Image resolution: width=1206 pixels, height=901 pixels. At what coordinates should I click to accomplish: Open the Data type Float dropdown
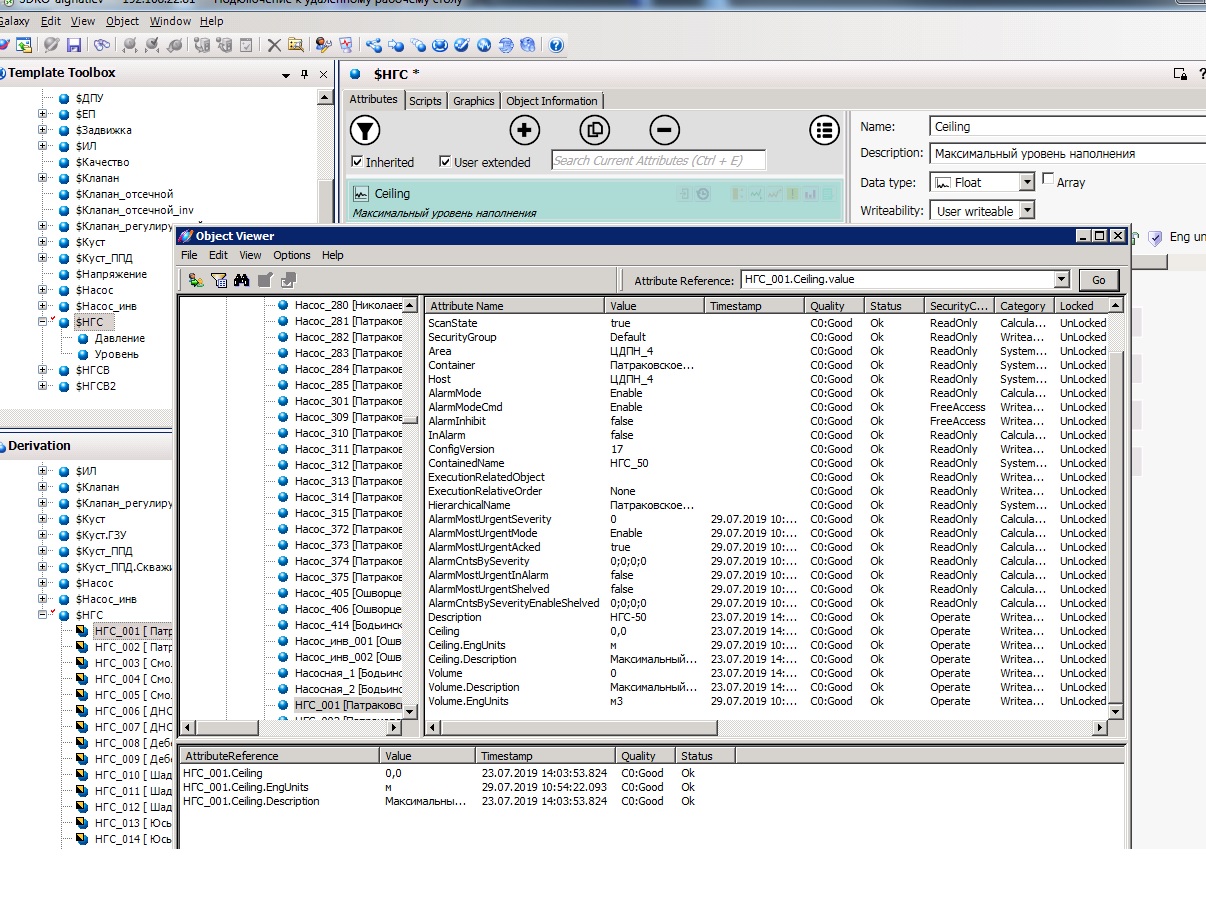pyautogui.click(x=1026, y=183)
